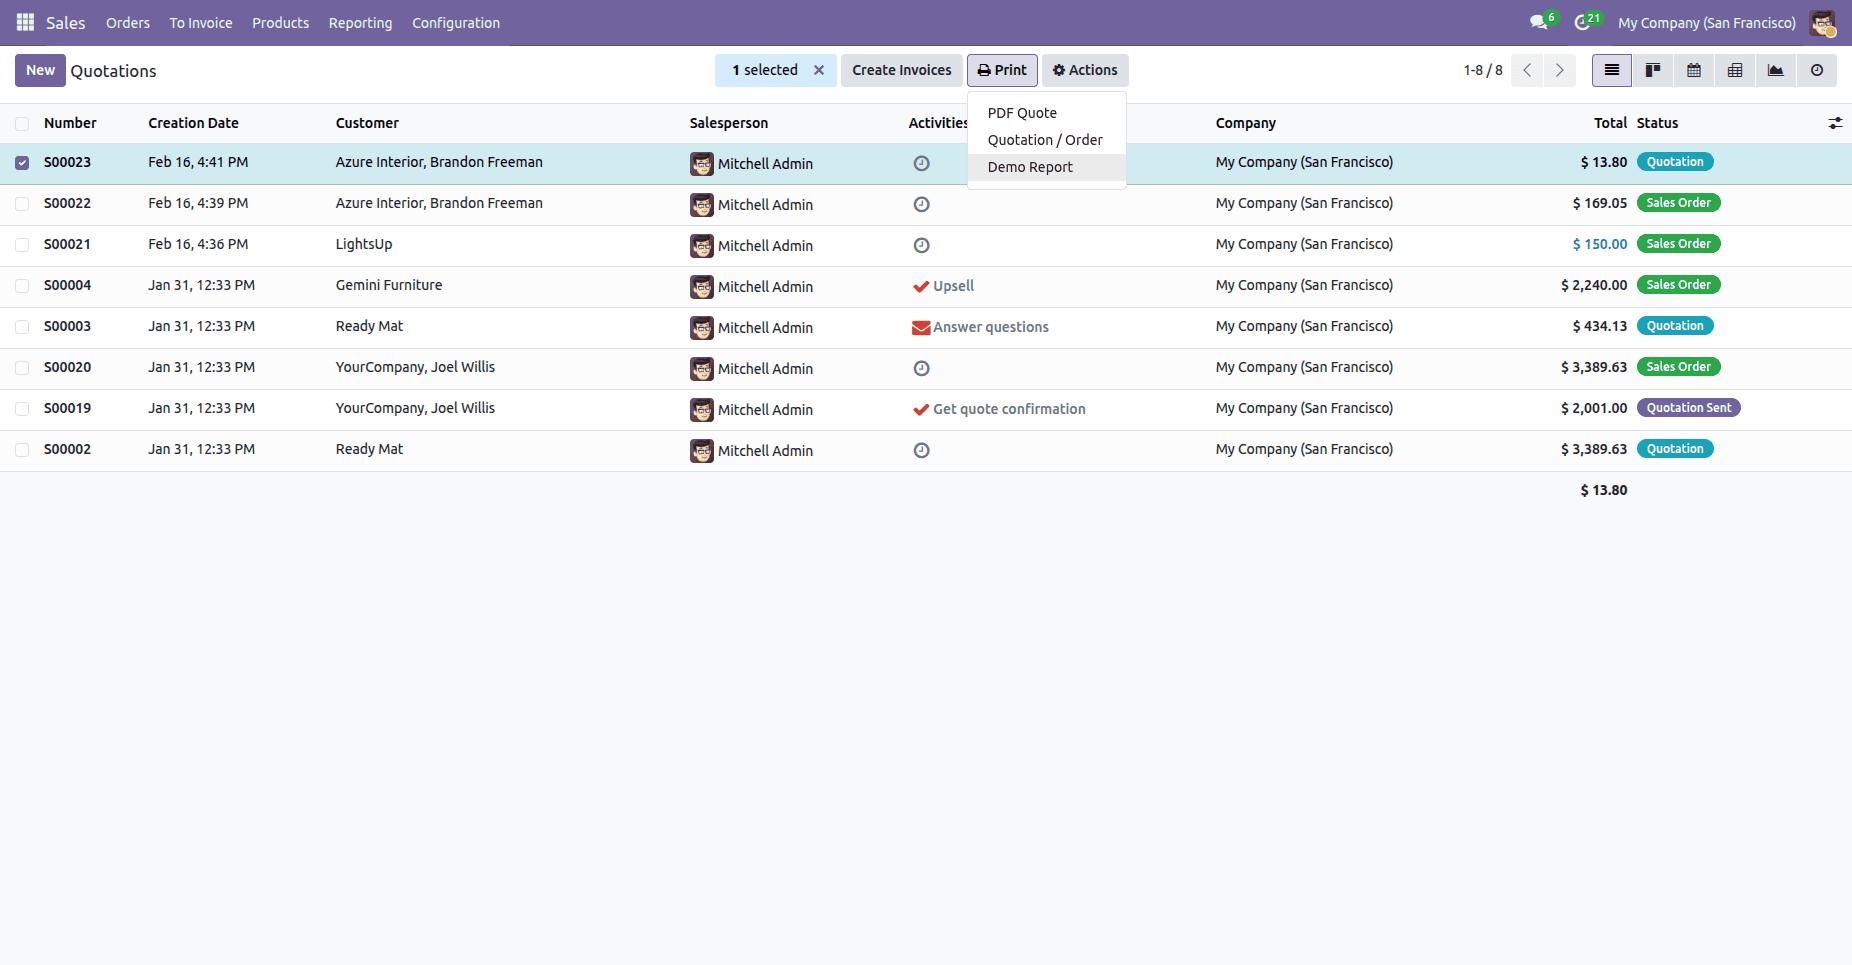The image size is (1852, 965).
Task: Open the Reporting menu
Action: point(360,22)
